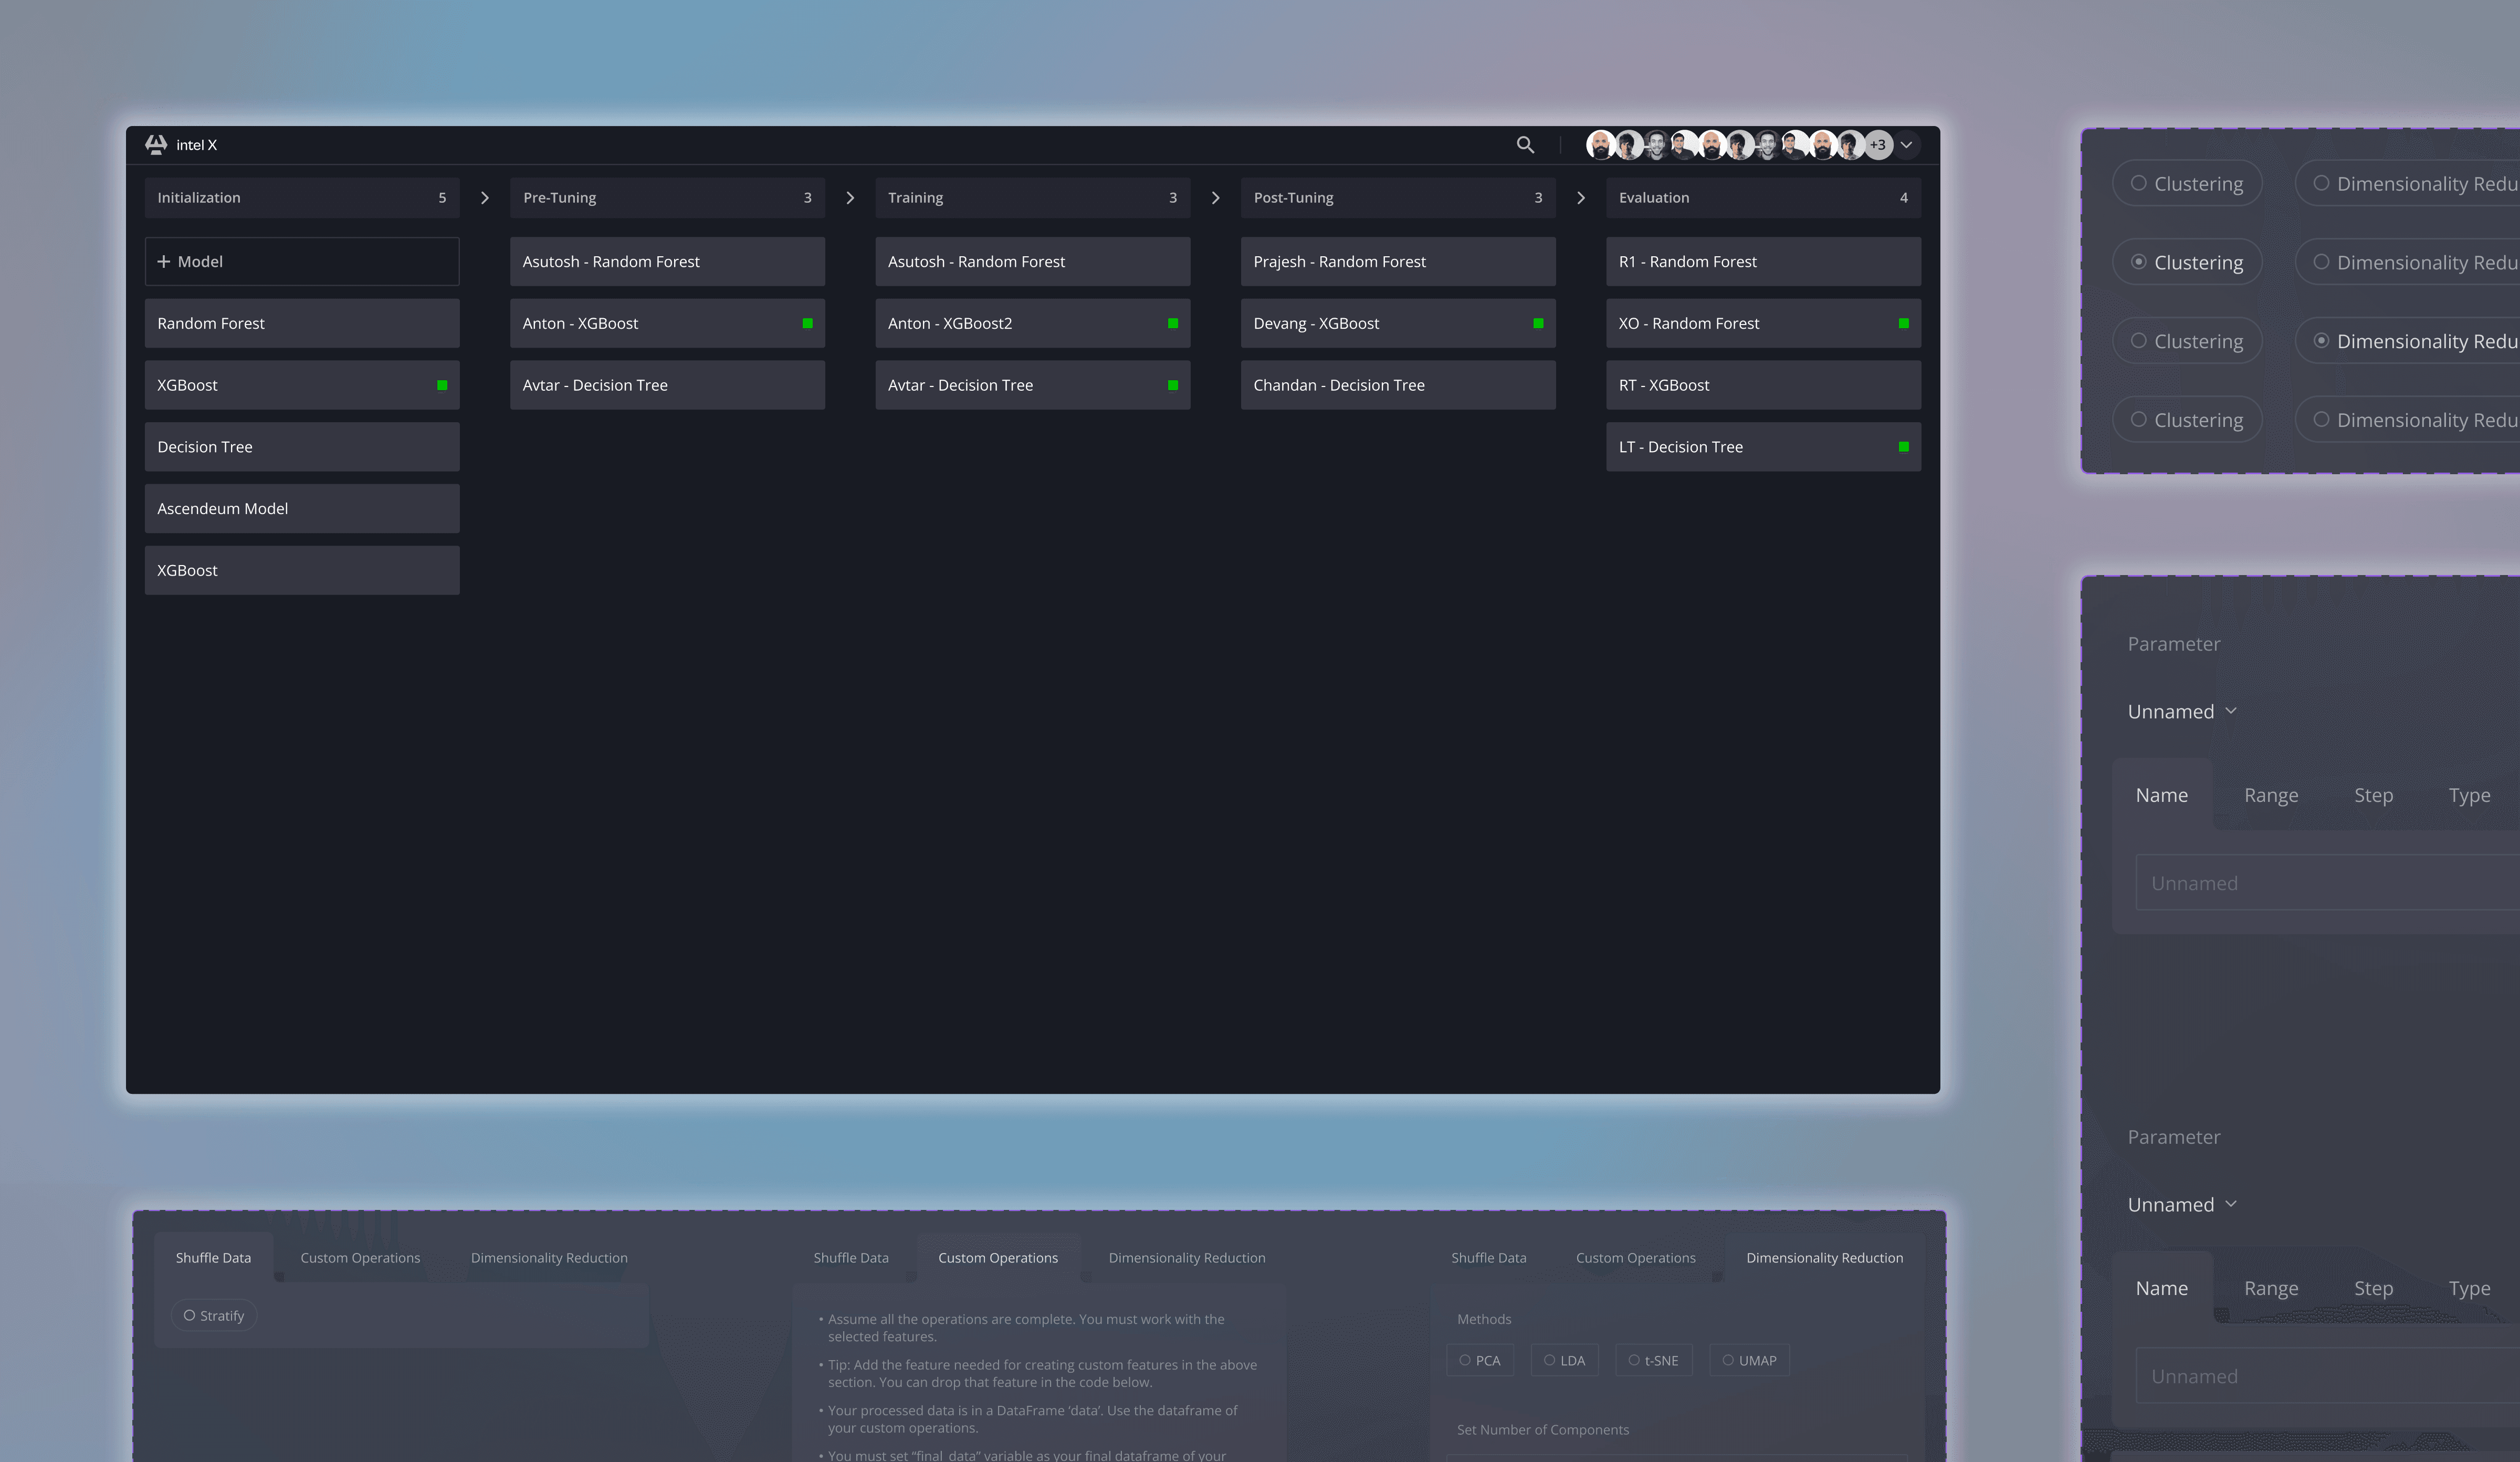Select the PCA method radio button
The image size is (2520, 1462).
pyautogui.click(x=1465, y=1360)
